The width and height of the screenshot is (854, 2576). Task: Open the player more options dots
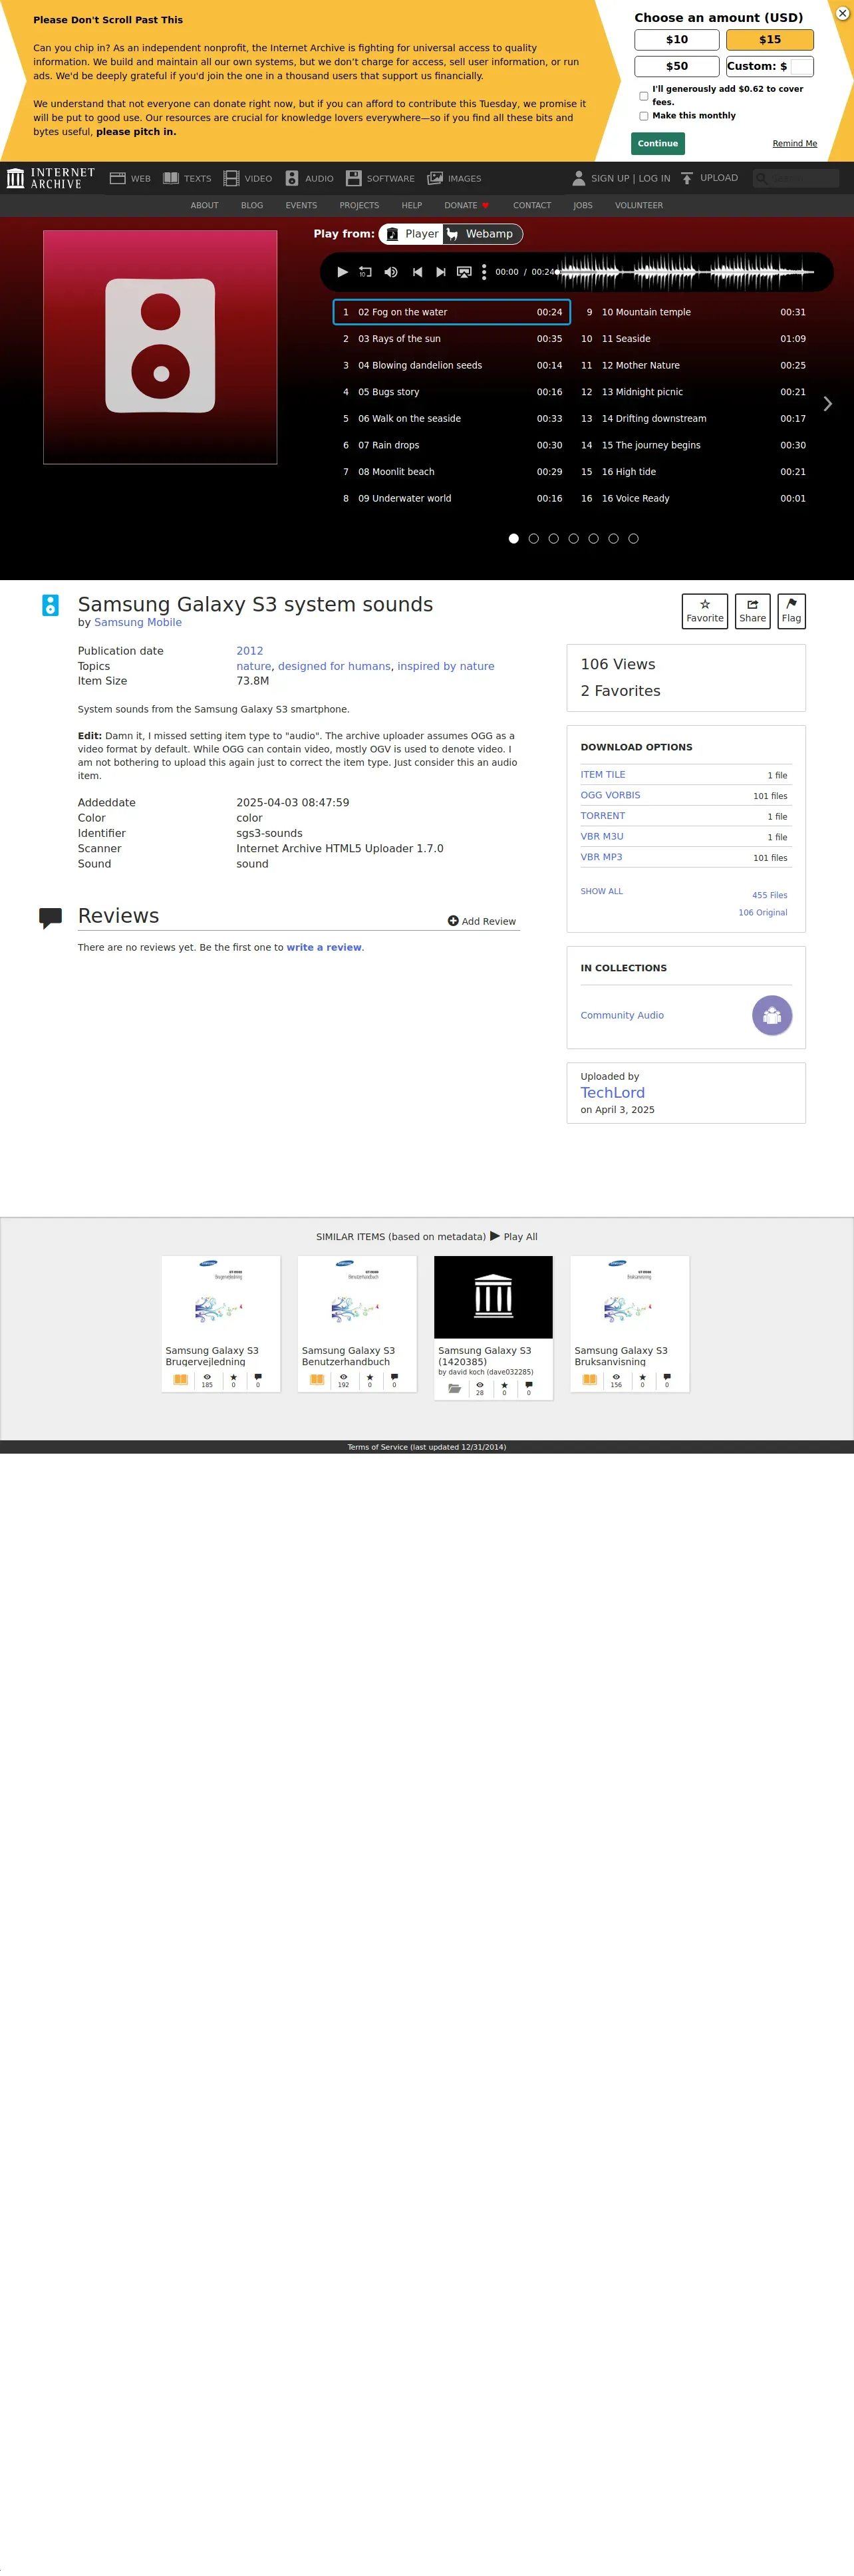(x=484, y=272)
